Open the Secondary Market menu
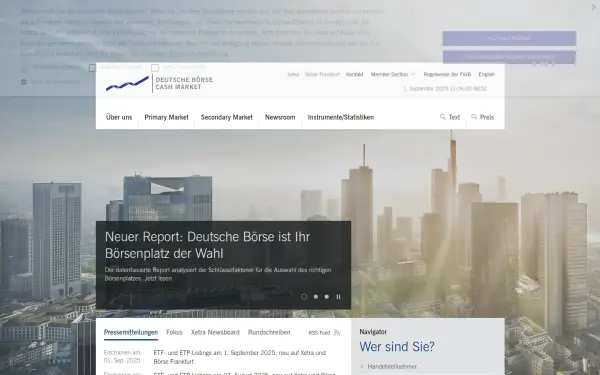 (x=227, y=117)
